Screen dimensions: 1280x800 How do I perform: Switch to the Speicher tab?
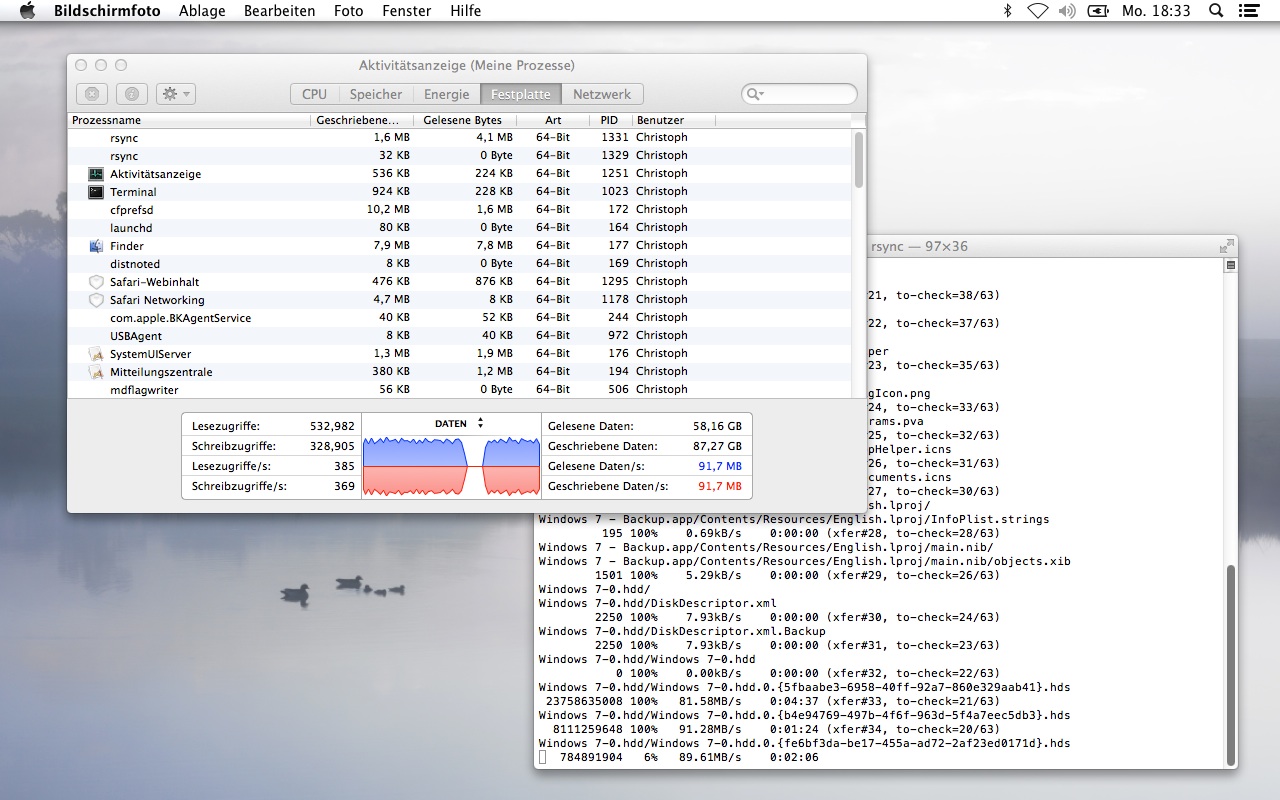(x=376, y=94)
